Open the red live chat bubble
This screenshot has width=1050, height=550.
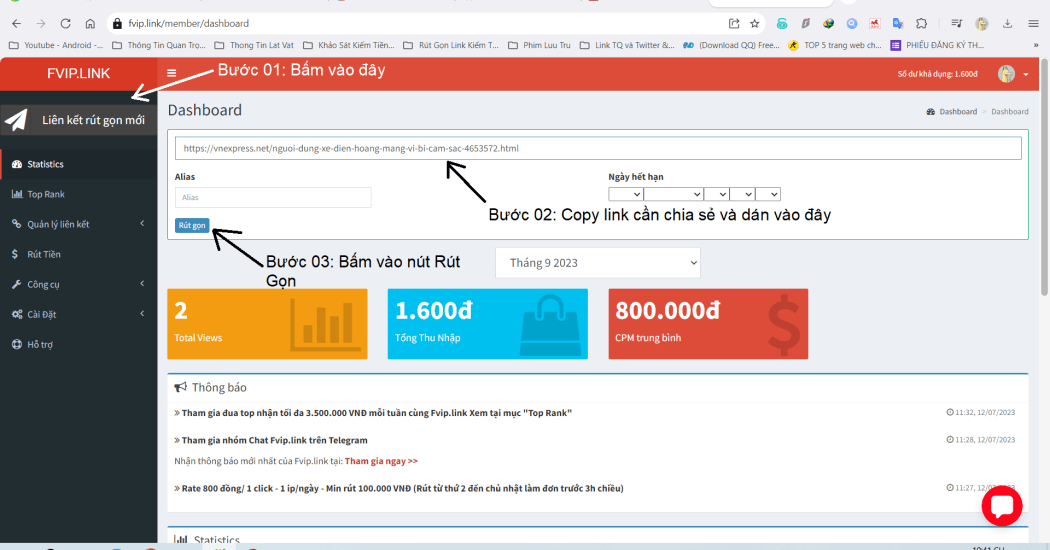coord(1002,506)
